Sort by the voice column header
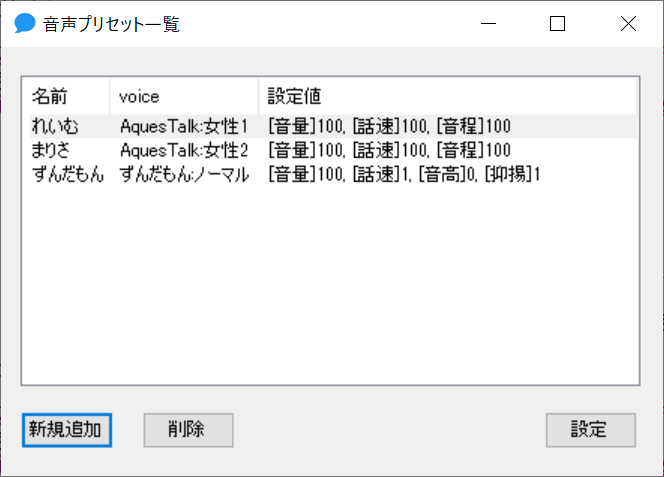 184,96
